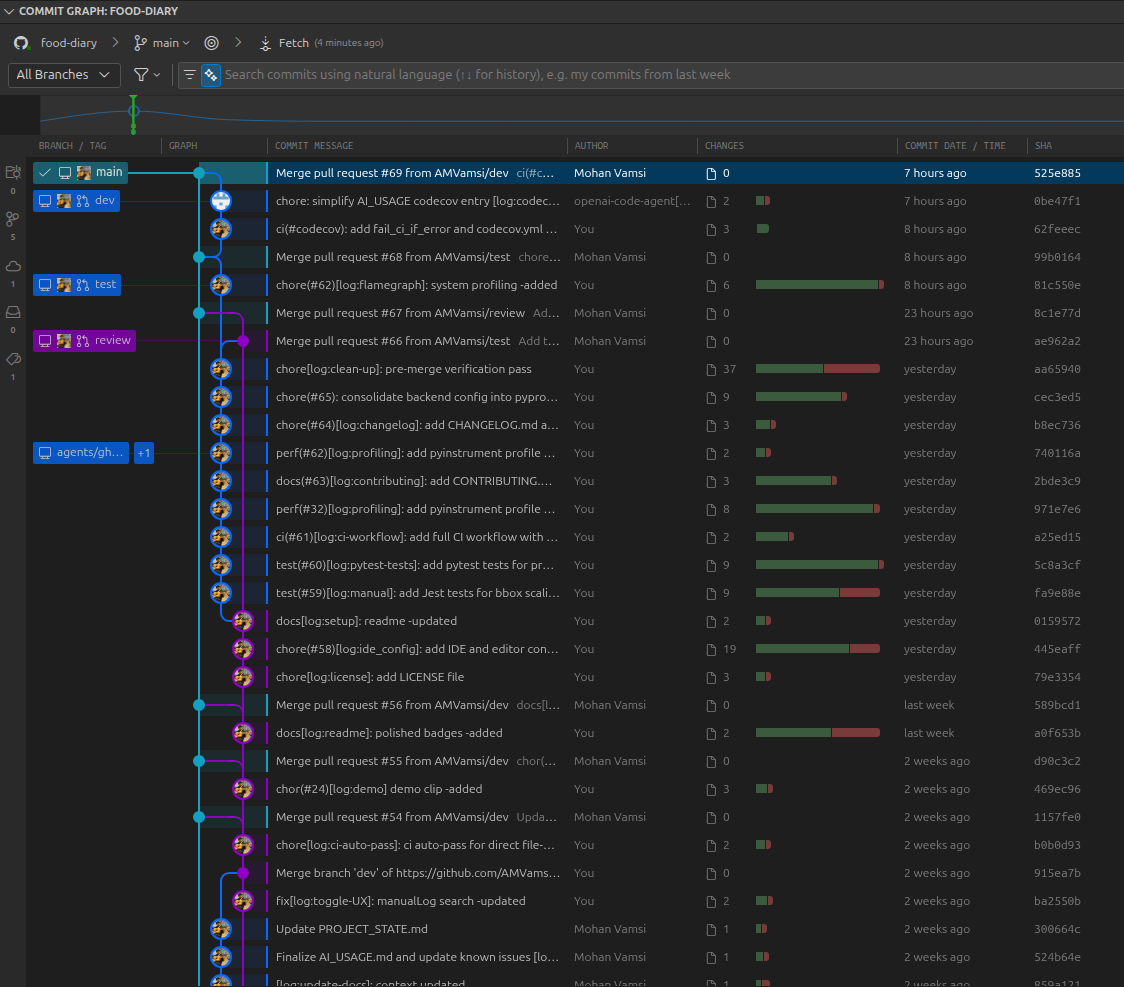Click the Commit Message column header
Viewport: 1124px width, 987px height.
tap(314, 146)
